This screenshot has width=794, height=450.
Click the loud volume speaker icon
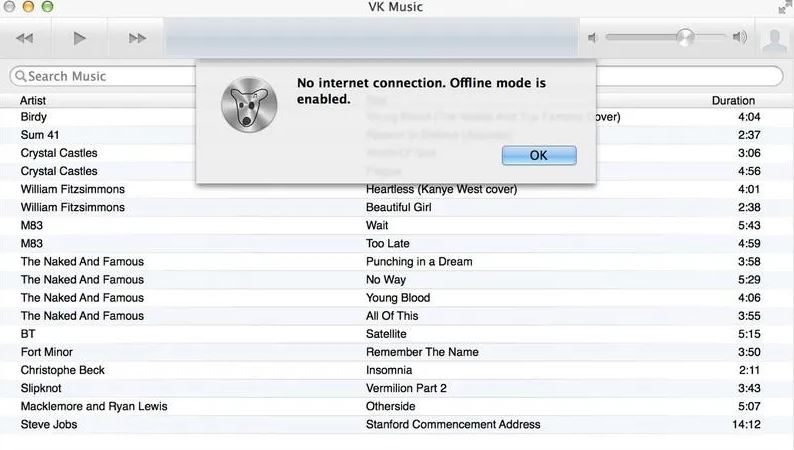point(740,37)
